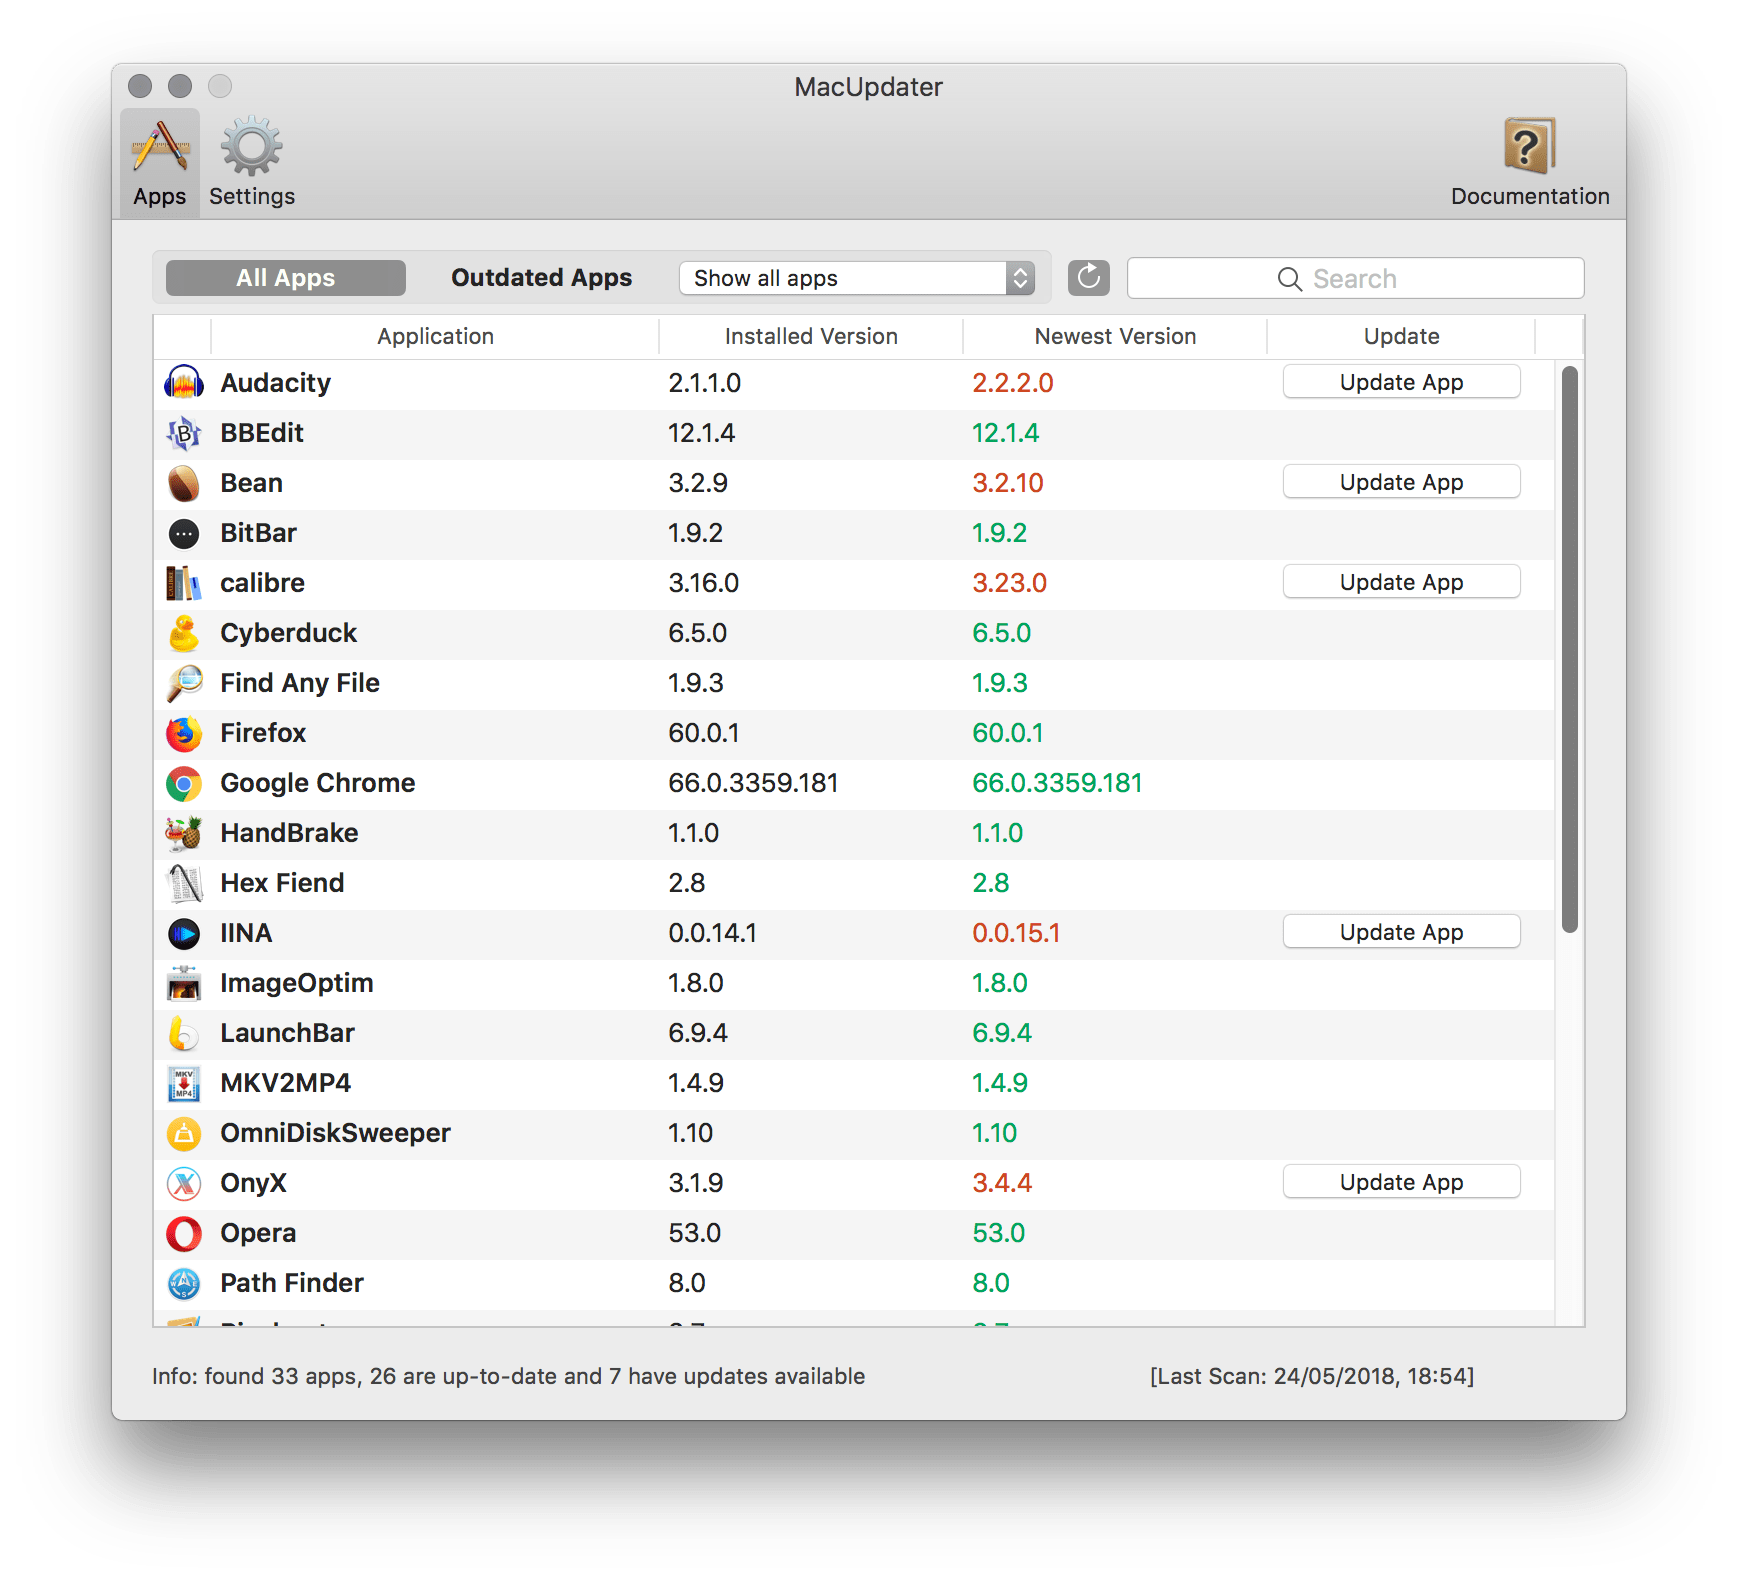Click the Last Scan timestamp text
The width and height of the screenshot is (1738, 1580).
point(1312,1376)
